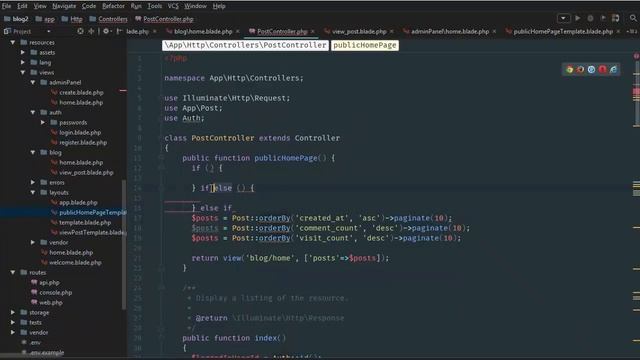
Task: Click Run with Coverage icon
Action: click(x=603, y=18)
